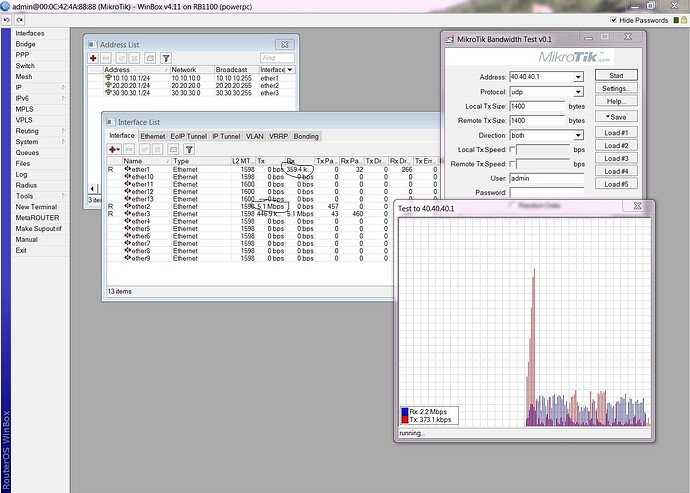
Task: Toggle the Hide Passwords checkbox
Action: point(613,20)
